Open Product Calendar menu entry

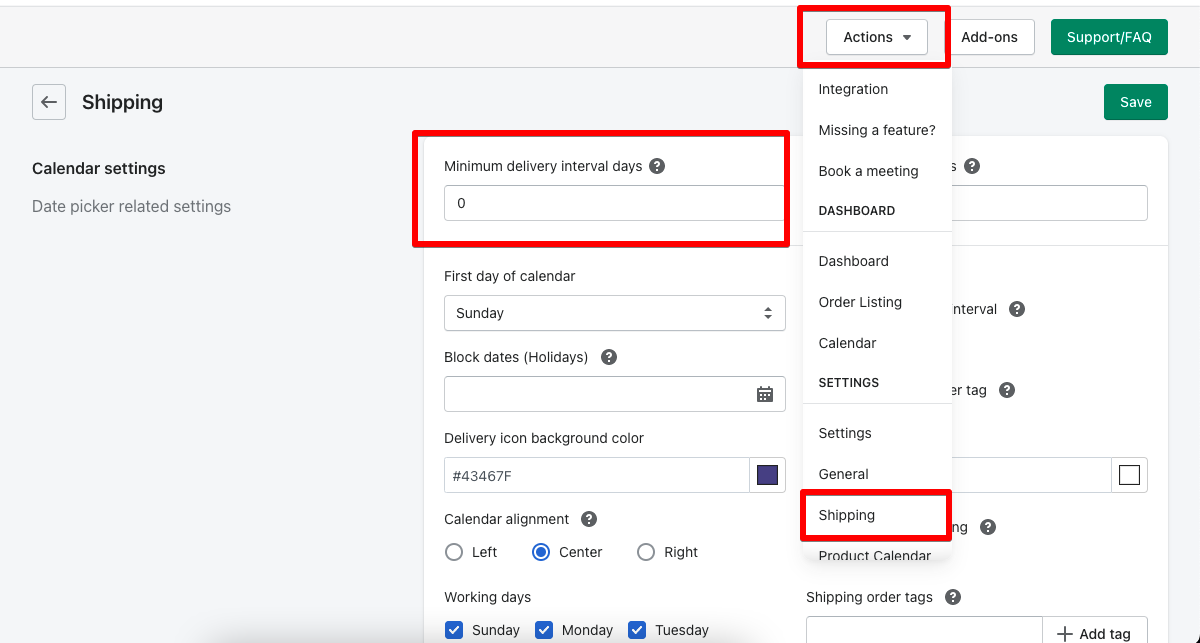[x=874, y=556]
